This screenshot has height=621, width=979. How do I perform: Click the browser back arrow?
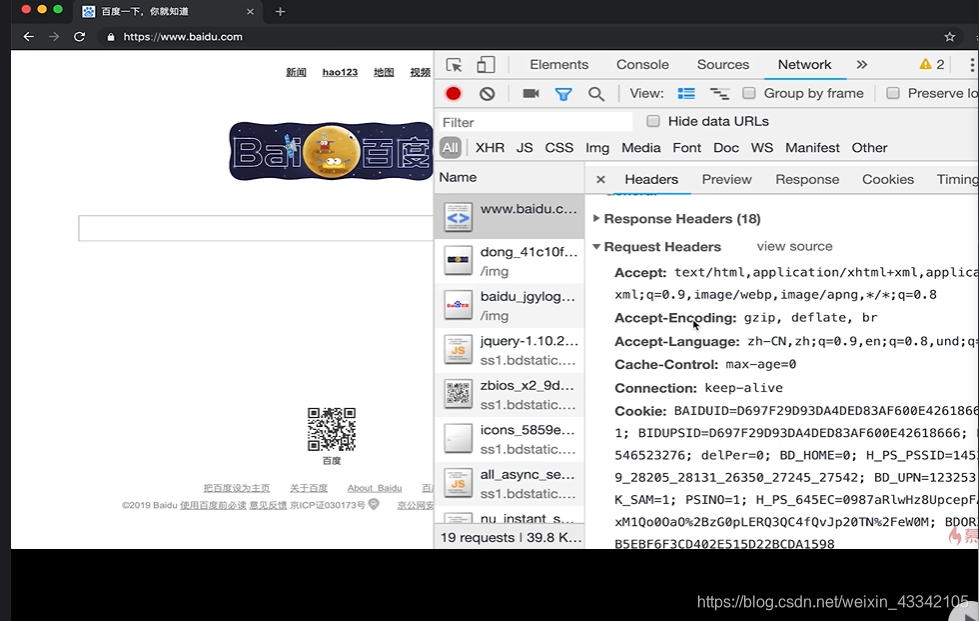[29, 37]
